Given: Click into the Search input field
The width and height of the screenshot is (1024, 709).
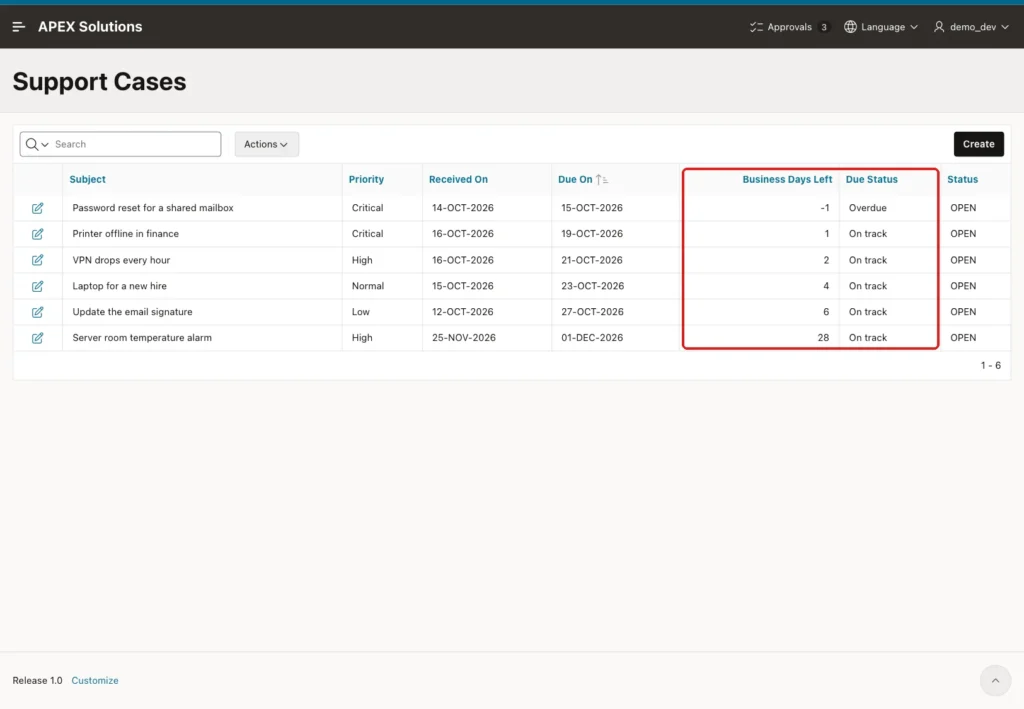Looking at the screenshot, I should (x=135, y=144).
